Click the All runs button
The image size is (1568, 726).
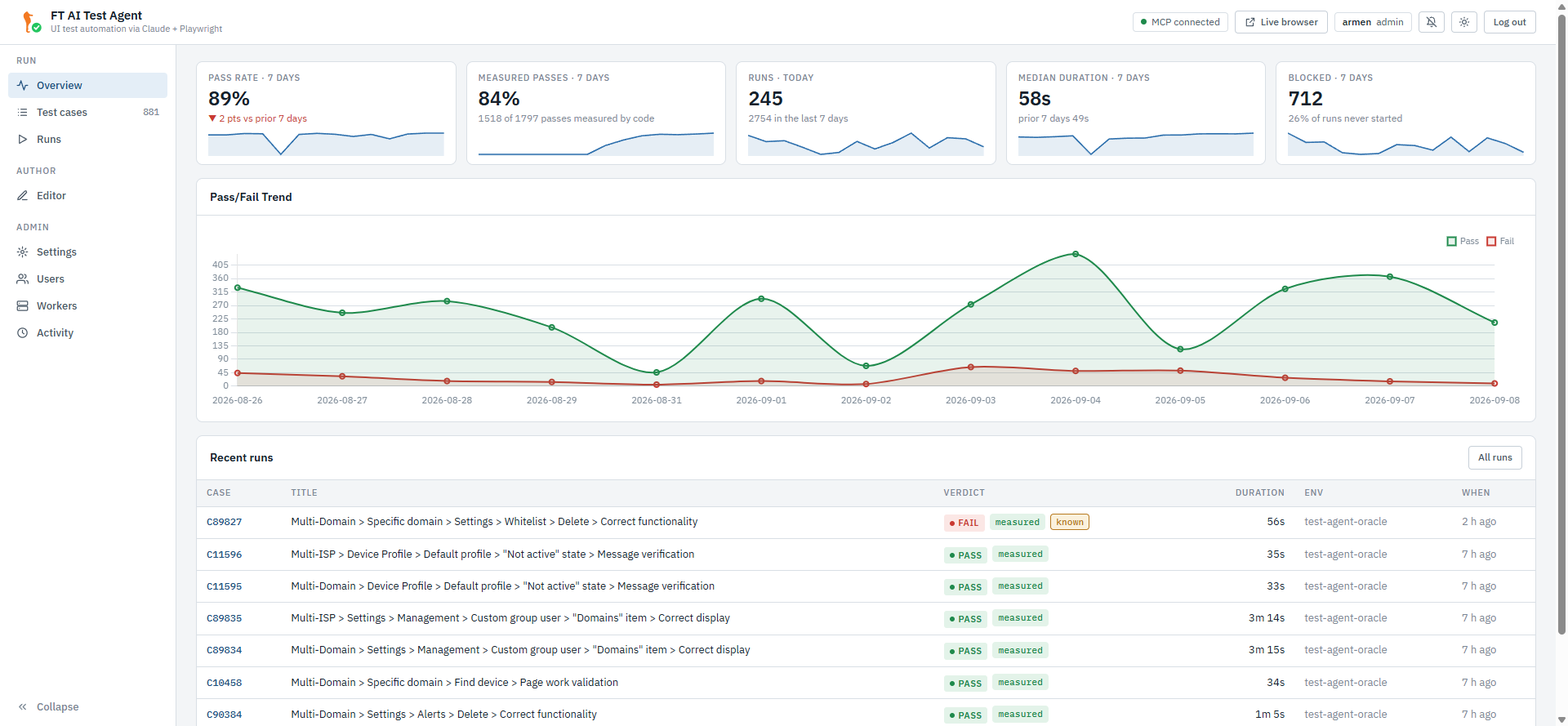tap(1495, 457)
